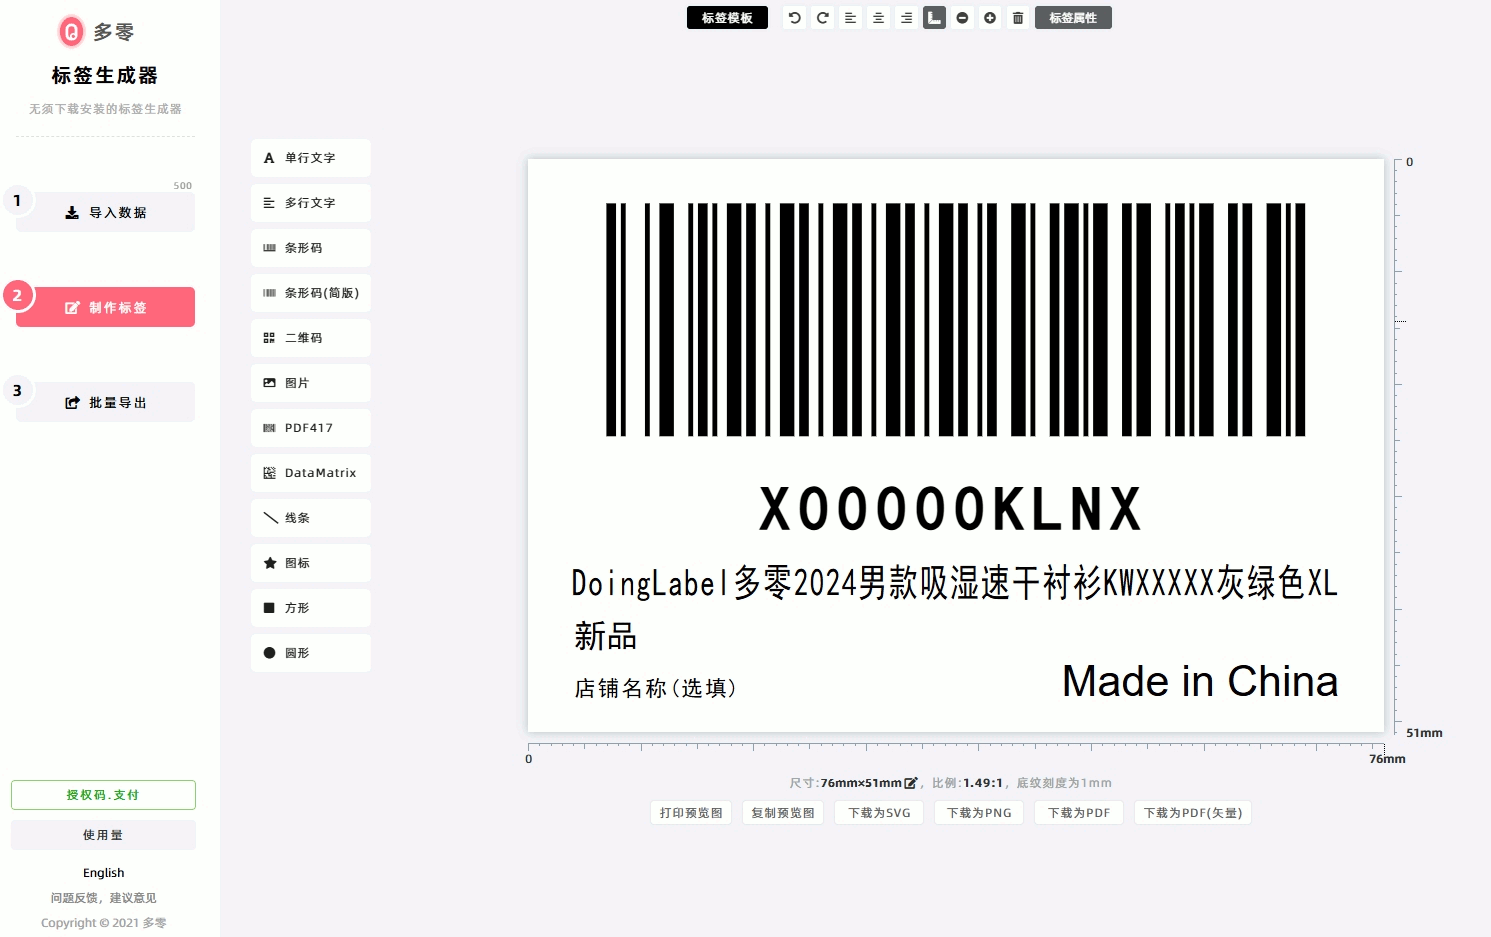Align selected element to the right
The height and width of the screenshot is (937, 1491).
(906, 18)
